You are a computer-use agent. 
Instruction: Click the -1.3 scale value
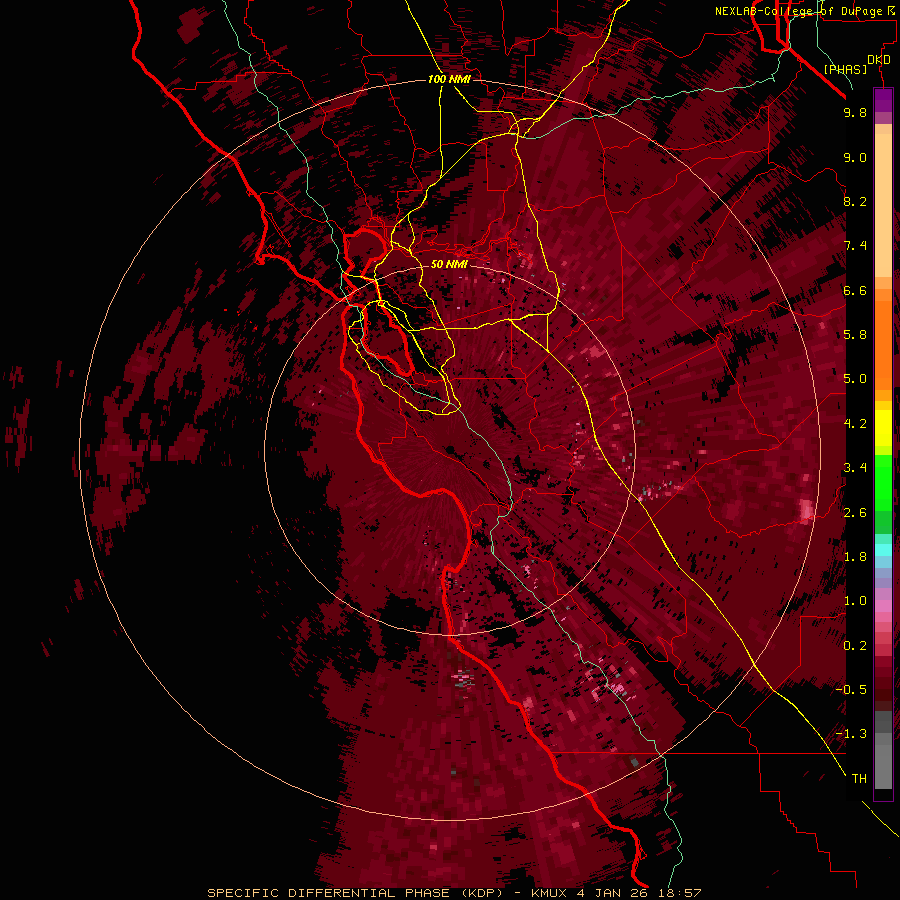pos(851,734)
